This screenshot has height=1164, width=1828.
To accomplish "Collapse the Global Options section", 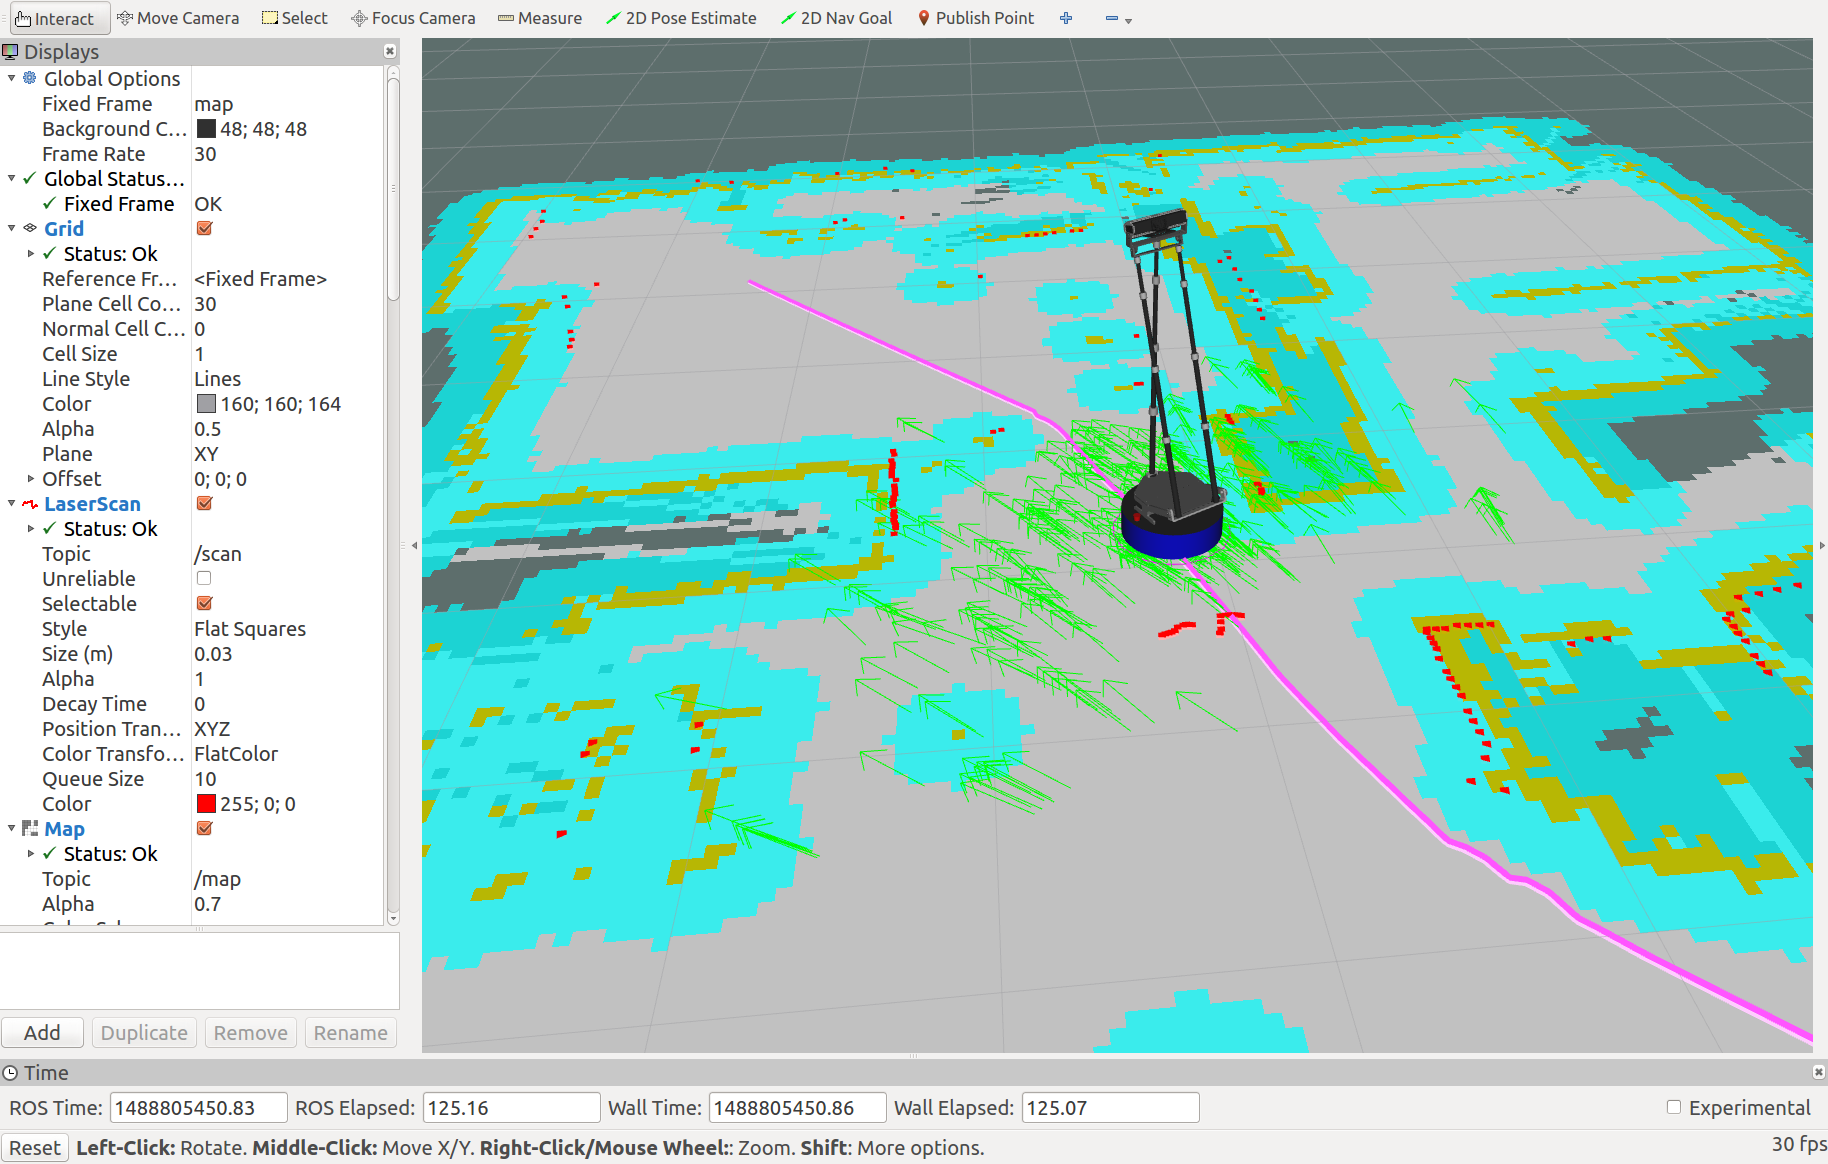I will (12, 79).
